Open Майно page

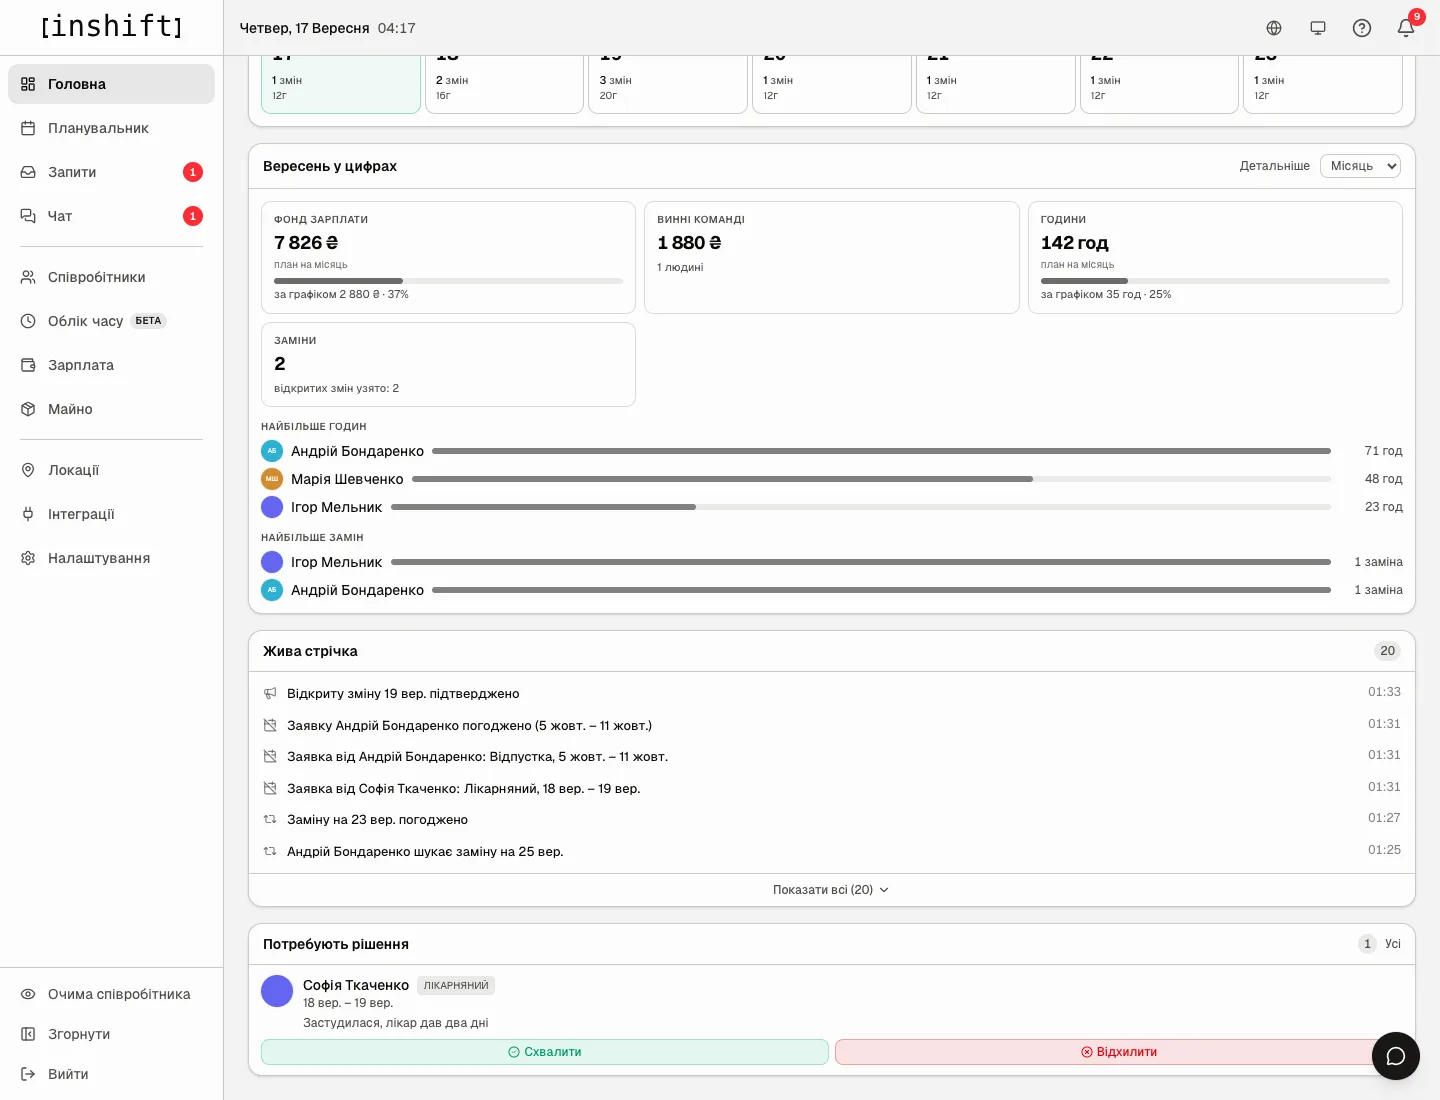point(111,409)
